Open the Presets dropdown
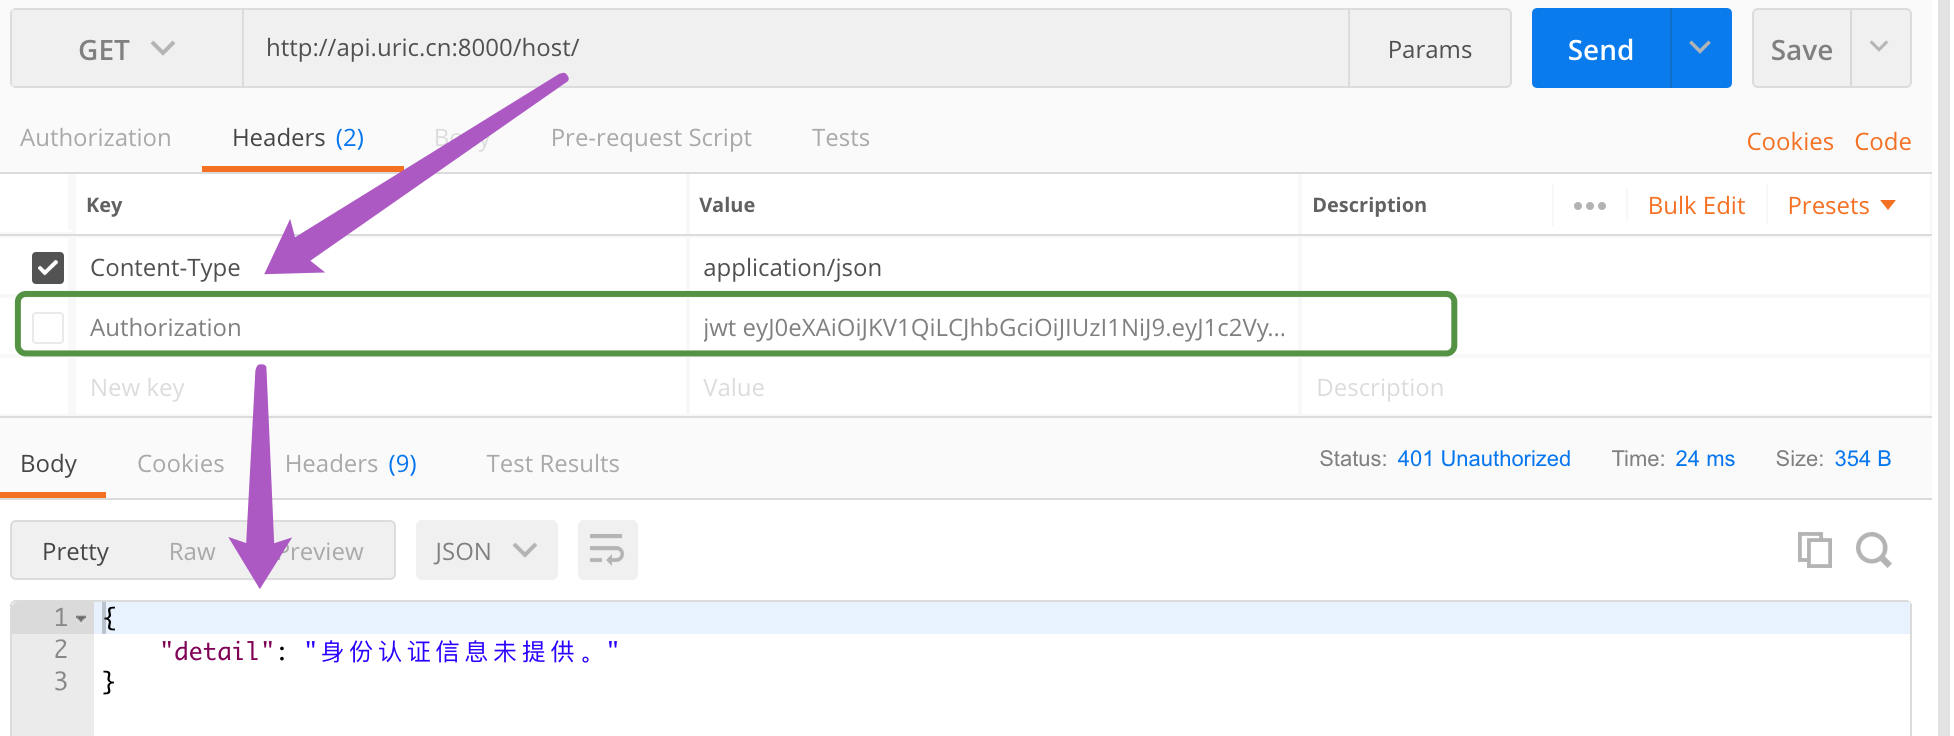This screenshot has height=736, width=1954. pos(1841,205)
